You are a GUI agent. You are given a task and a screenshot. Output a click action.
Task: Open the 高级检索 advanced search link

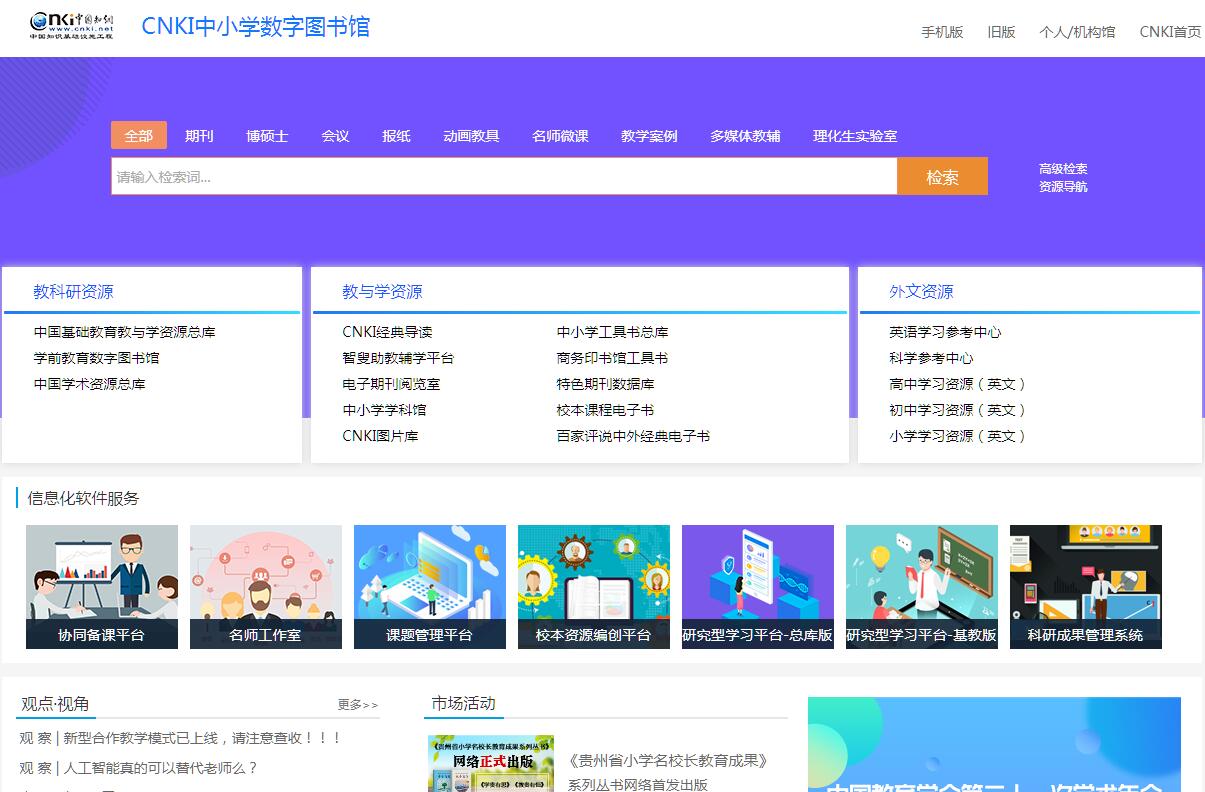coord(1063,169)
